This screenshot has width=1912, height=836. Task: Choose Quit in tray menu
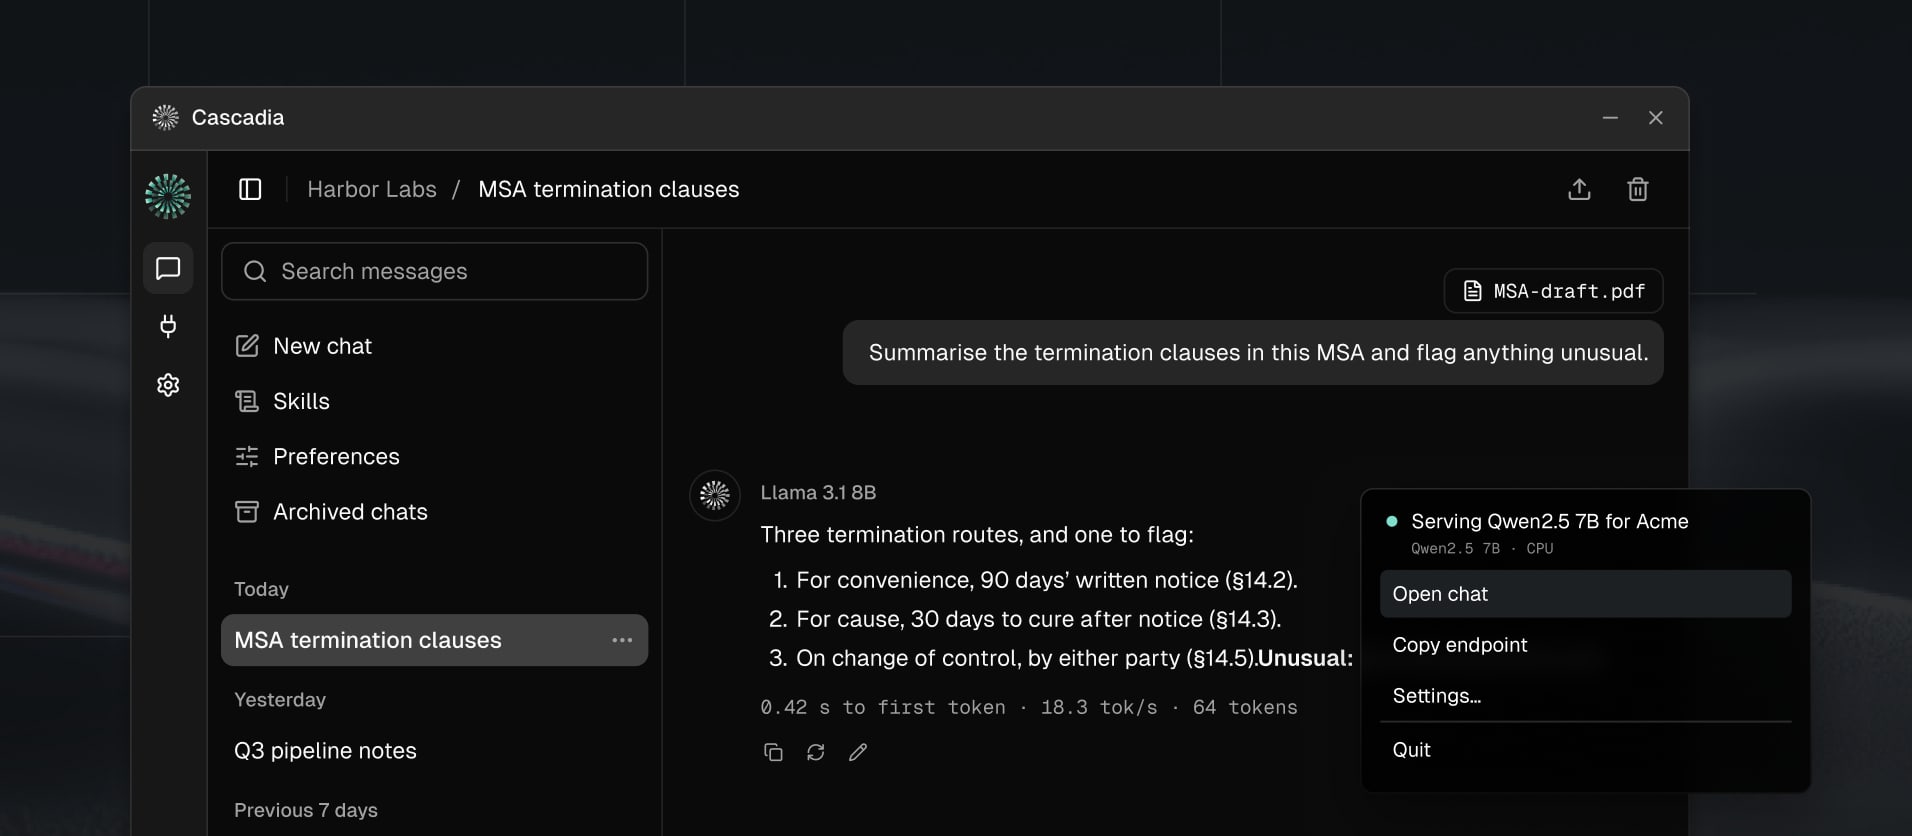point(1585,750)
